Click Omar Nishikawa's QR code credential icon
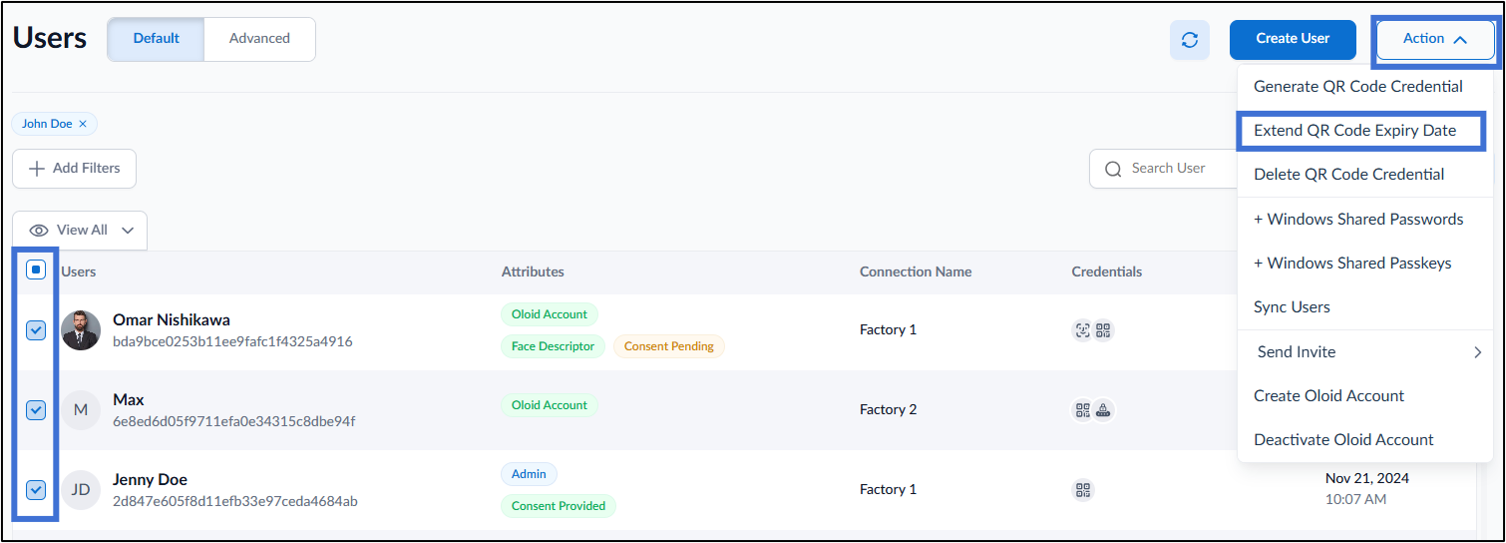Viewport: 1506px width, 543px height. pyautogui.click(x=1103, y=330)
